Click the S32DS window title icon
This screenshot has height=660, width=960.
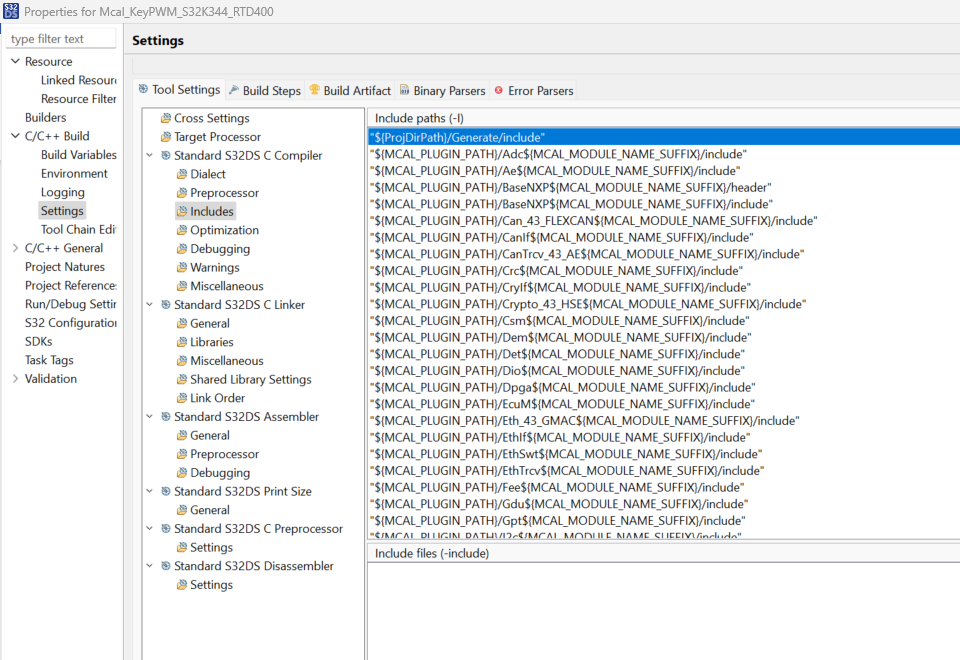tap(11, 11)
